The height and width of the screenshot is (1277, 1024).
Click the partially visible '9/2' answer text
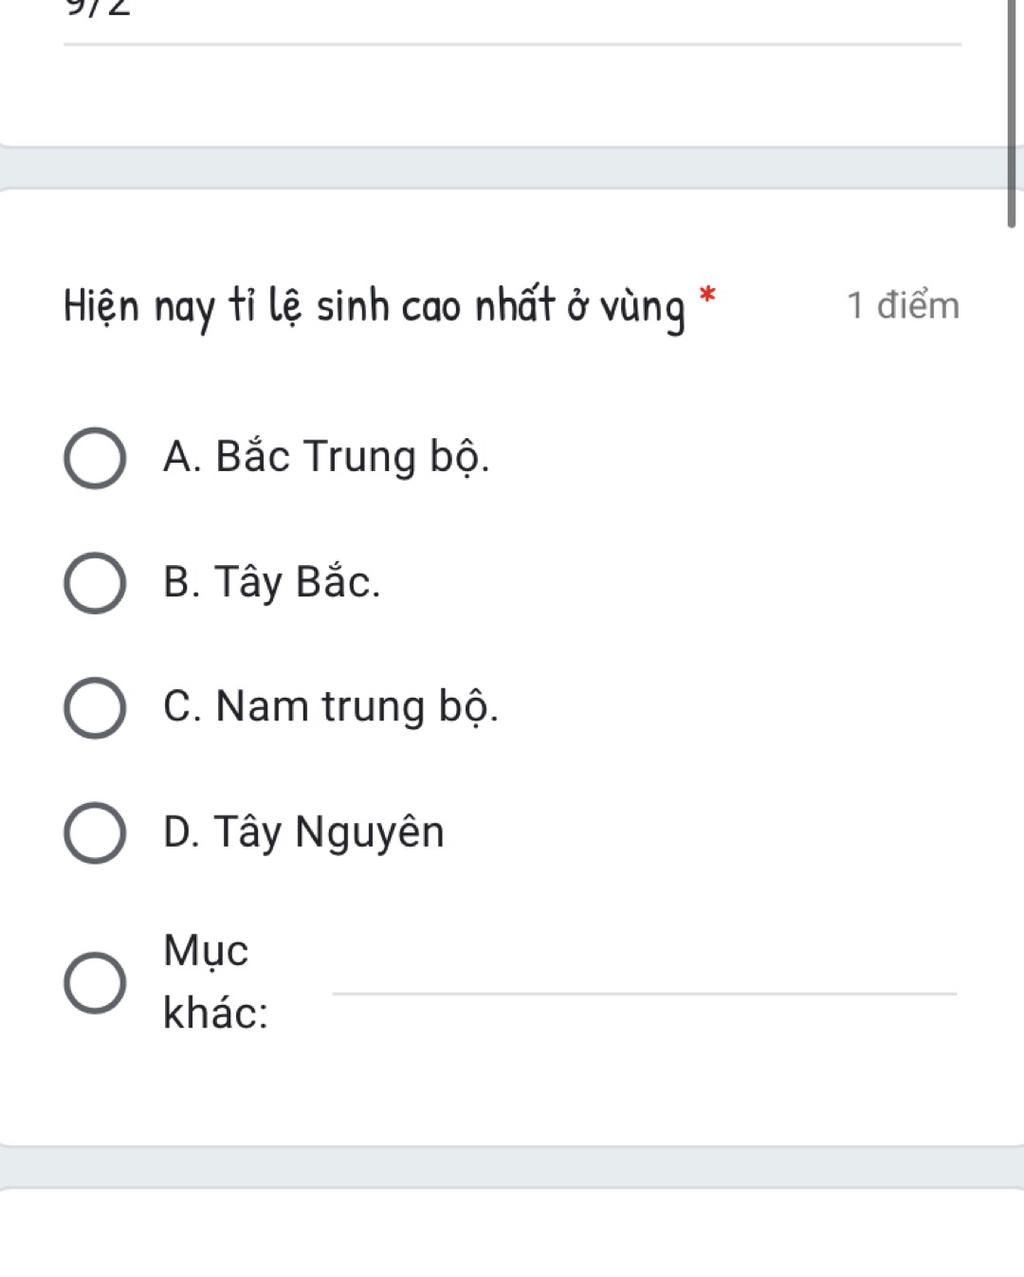98,8
